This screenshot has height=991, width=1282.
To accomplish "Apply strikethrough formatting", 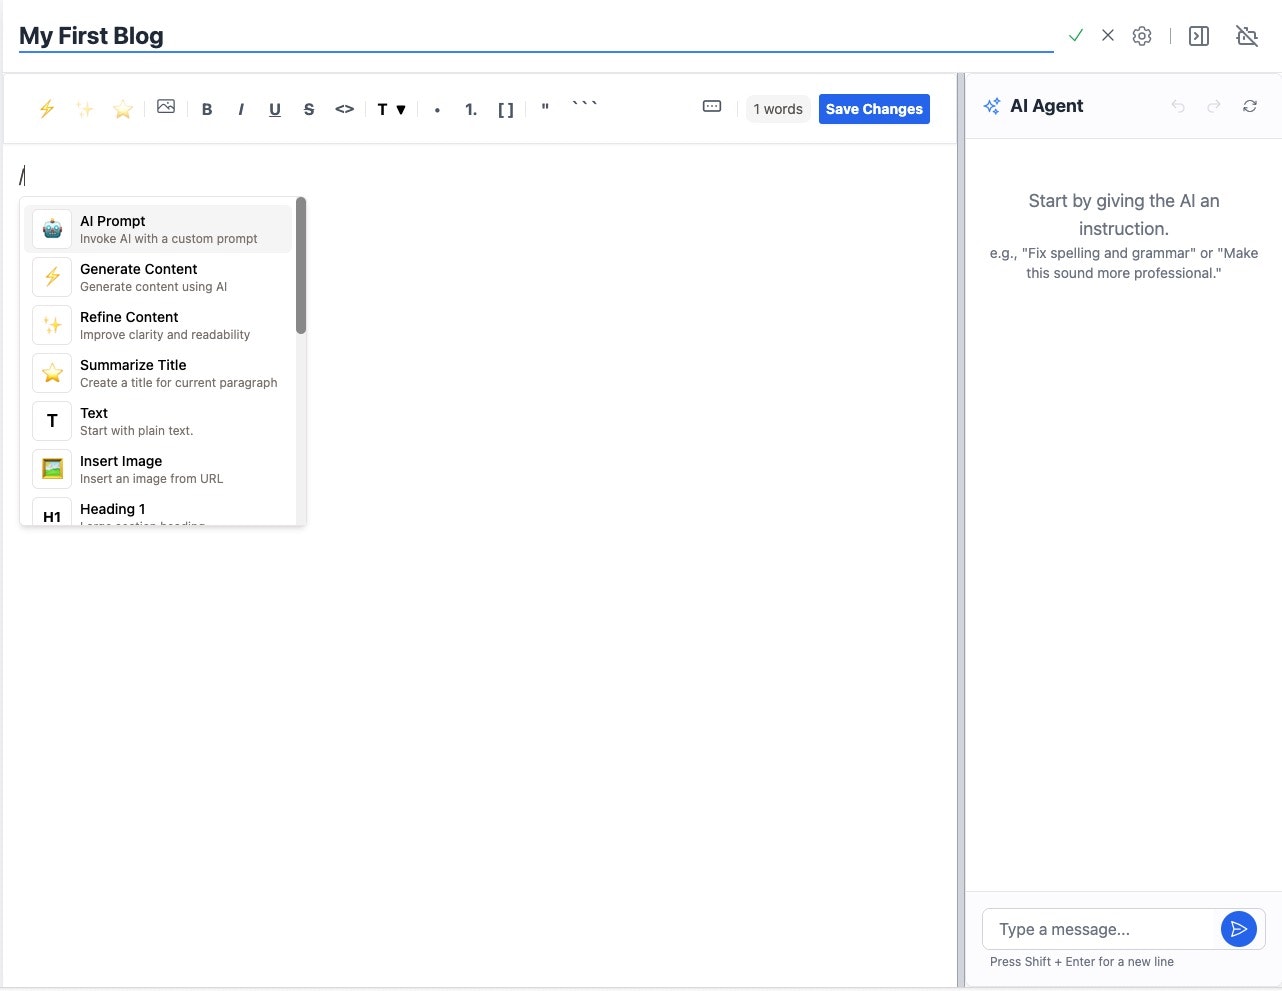I will click(309, 109).
